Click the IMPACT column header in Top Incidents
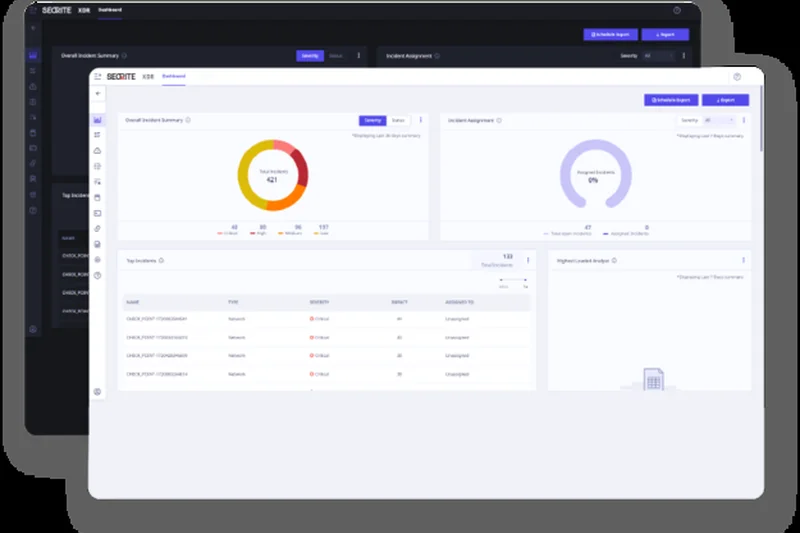Screen dimensions: 800x533 pyautogui.click(x=399, y=302)
